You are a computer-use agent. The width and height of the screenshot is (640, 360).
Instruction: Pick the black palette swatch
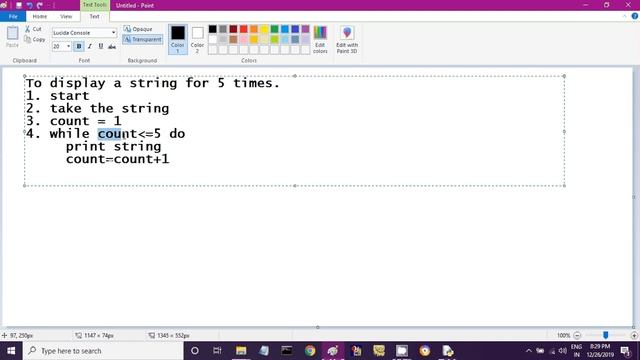tap(213, 29)
